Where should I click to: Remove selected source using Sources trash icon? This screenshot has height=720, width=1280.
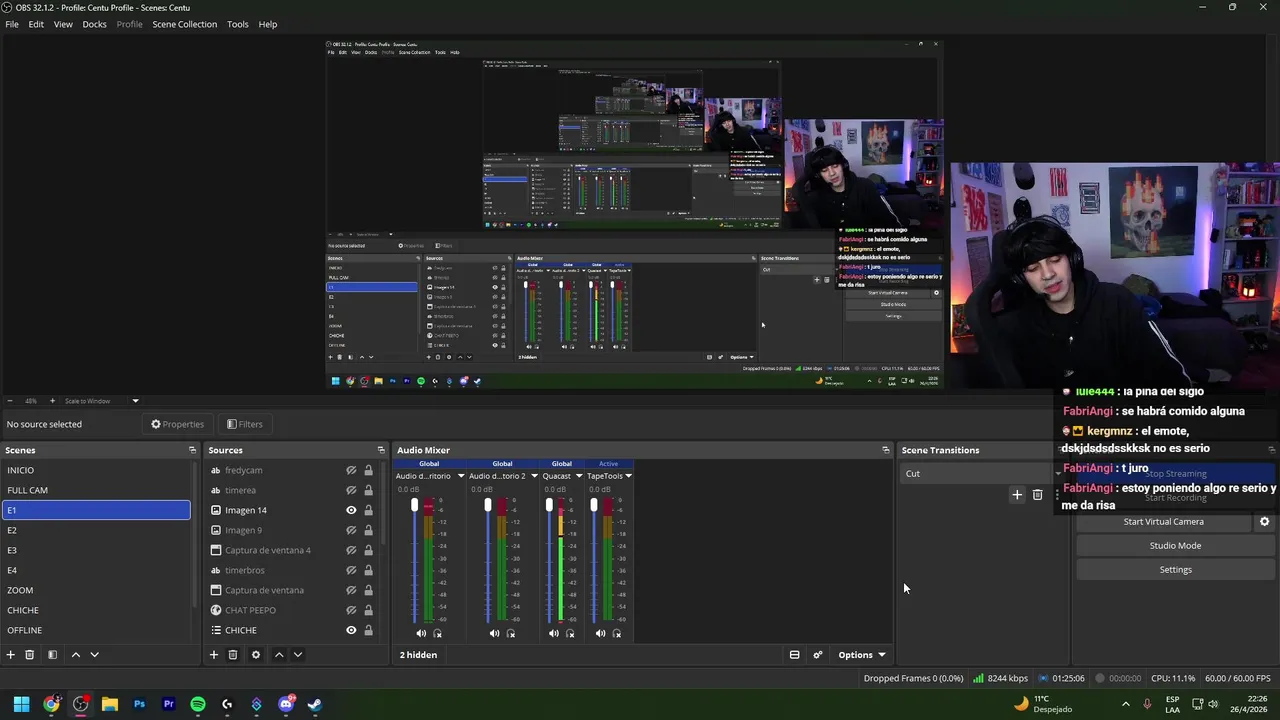click(233, 655)
